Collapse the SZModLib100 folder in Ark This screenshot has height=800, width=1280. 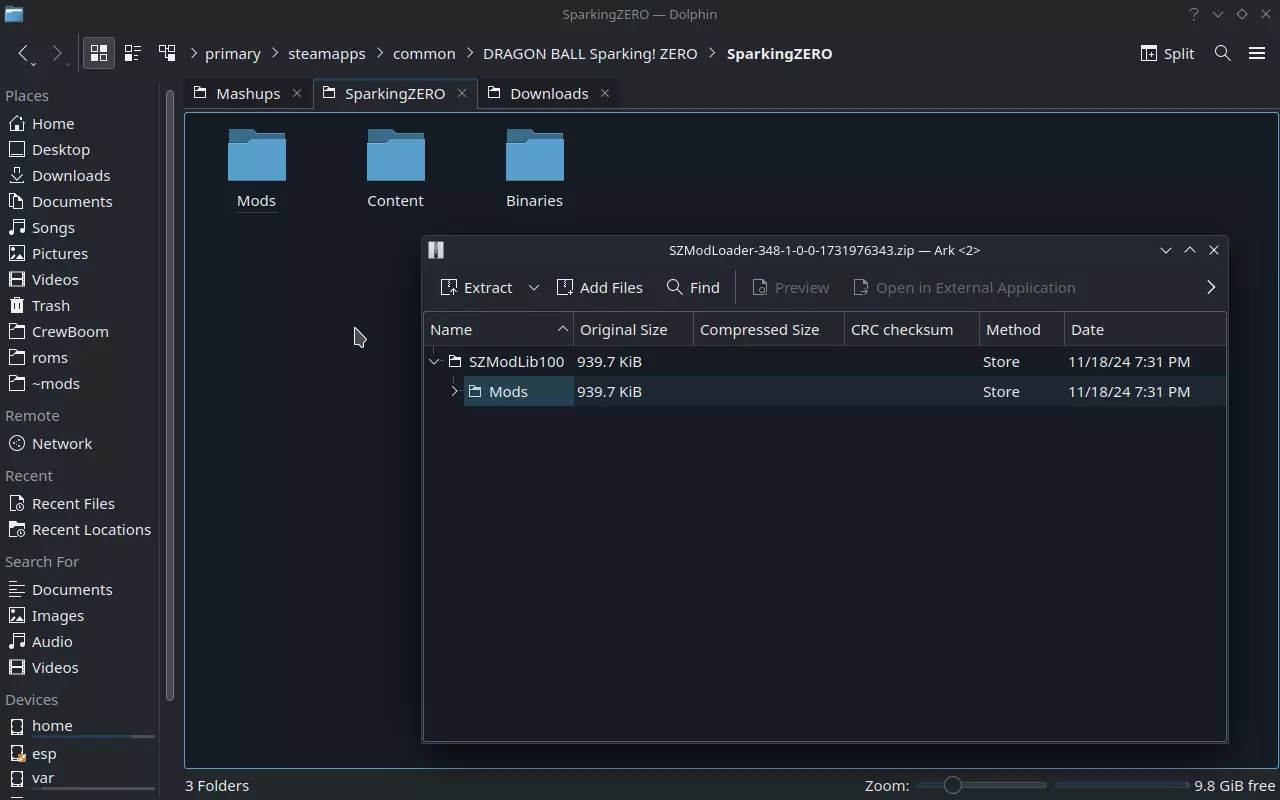434,361
